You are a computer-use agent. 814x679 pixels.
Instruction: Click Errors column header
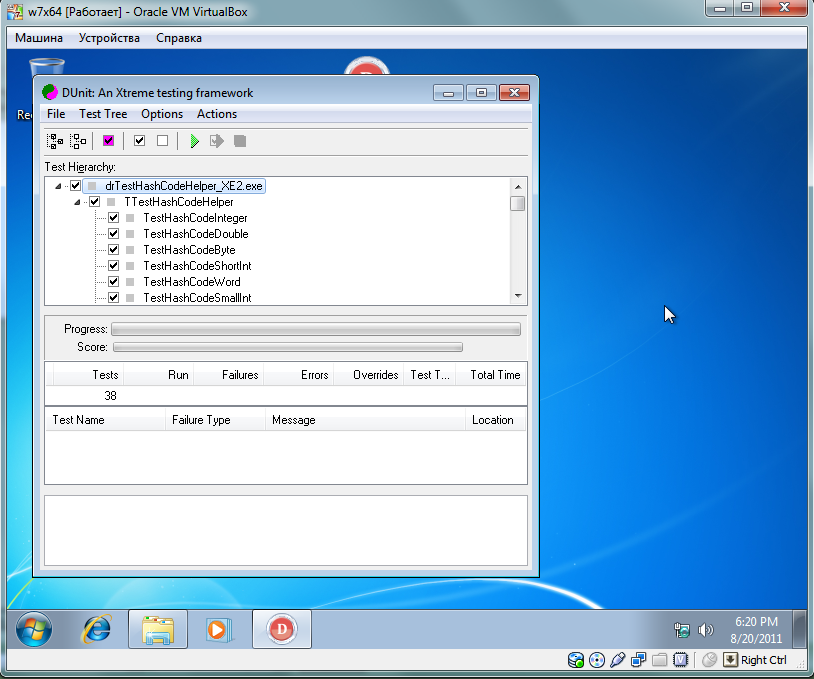299,375
